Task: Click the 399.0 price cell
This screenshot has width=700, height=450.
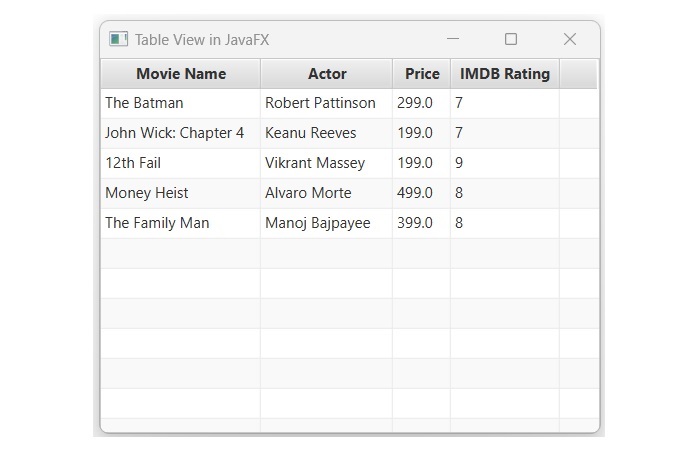Action: [415, 223]
